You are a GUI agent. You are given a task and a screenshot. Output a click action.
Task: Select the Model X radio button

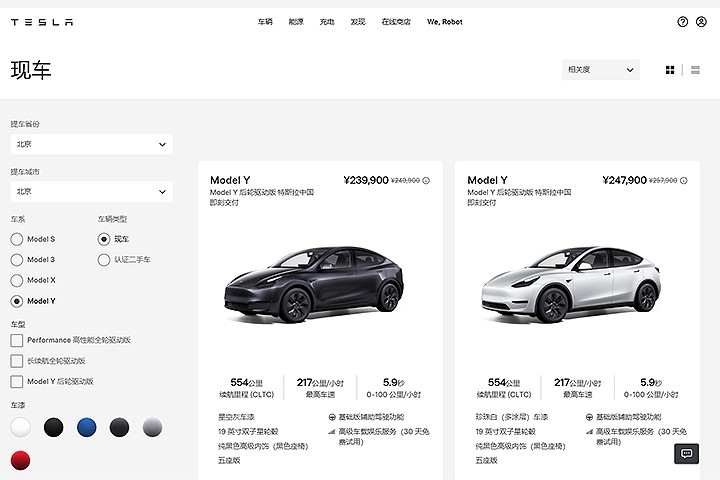pos(17,281)
